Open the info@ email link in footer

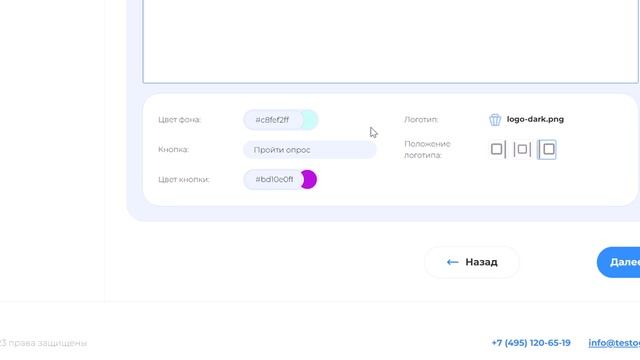(x=614, y=343)
